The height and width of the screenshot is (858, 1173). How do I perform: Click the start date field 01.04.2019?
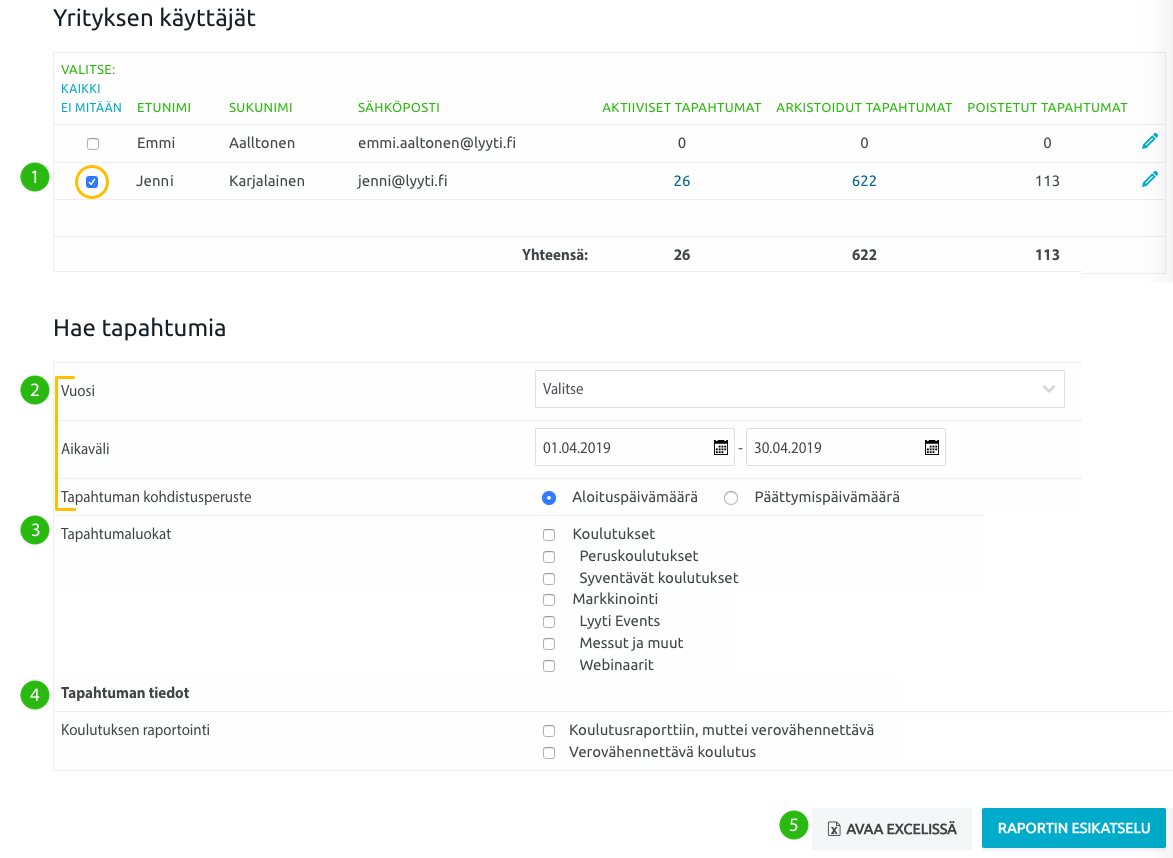point(620,448)
